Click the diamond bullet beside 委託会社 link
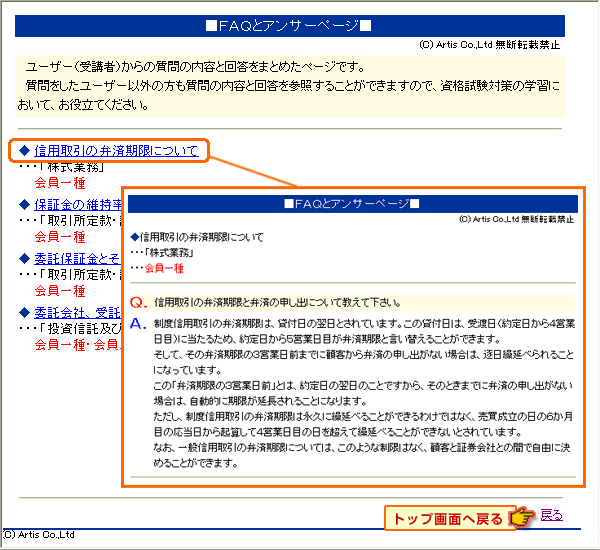Image resolution: width=600 pixels, height=550 pixels. click(25, 312)
